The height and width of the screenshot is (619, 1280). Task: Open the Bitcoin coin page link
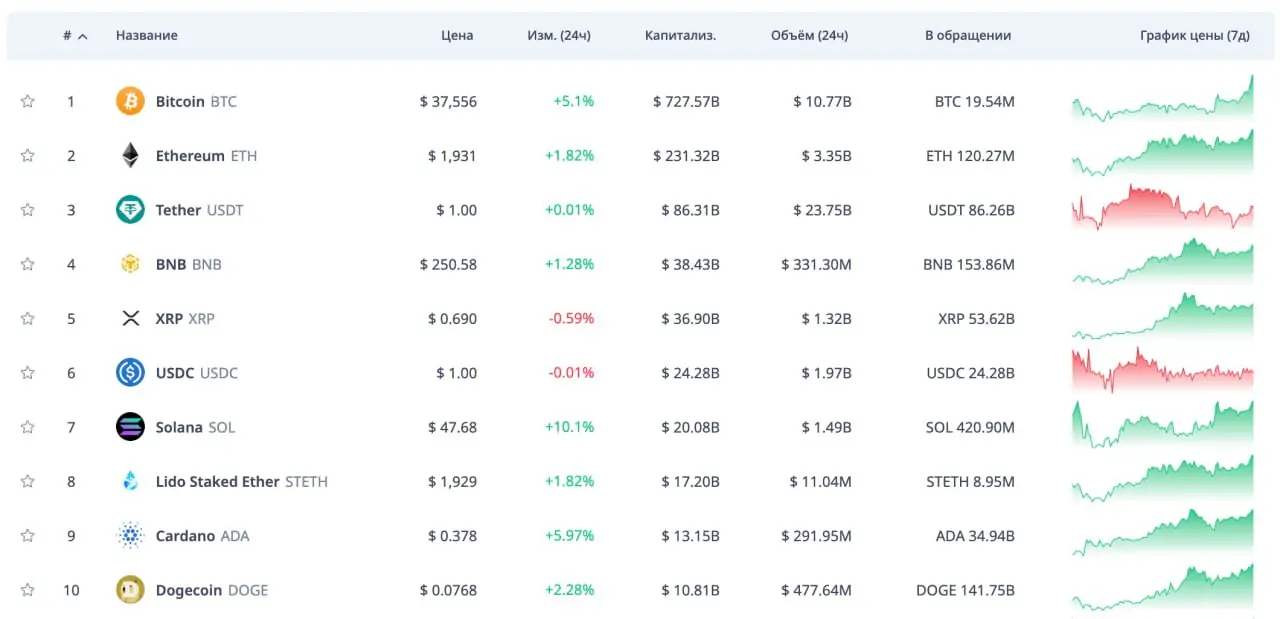tap(196, 101)
